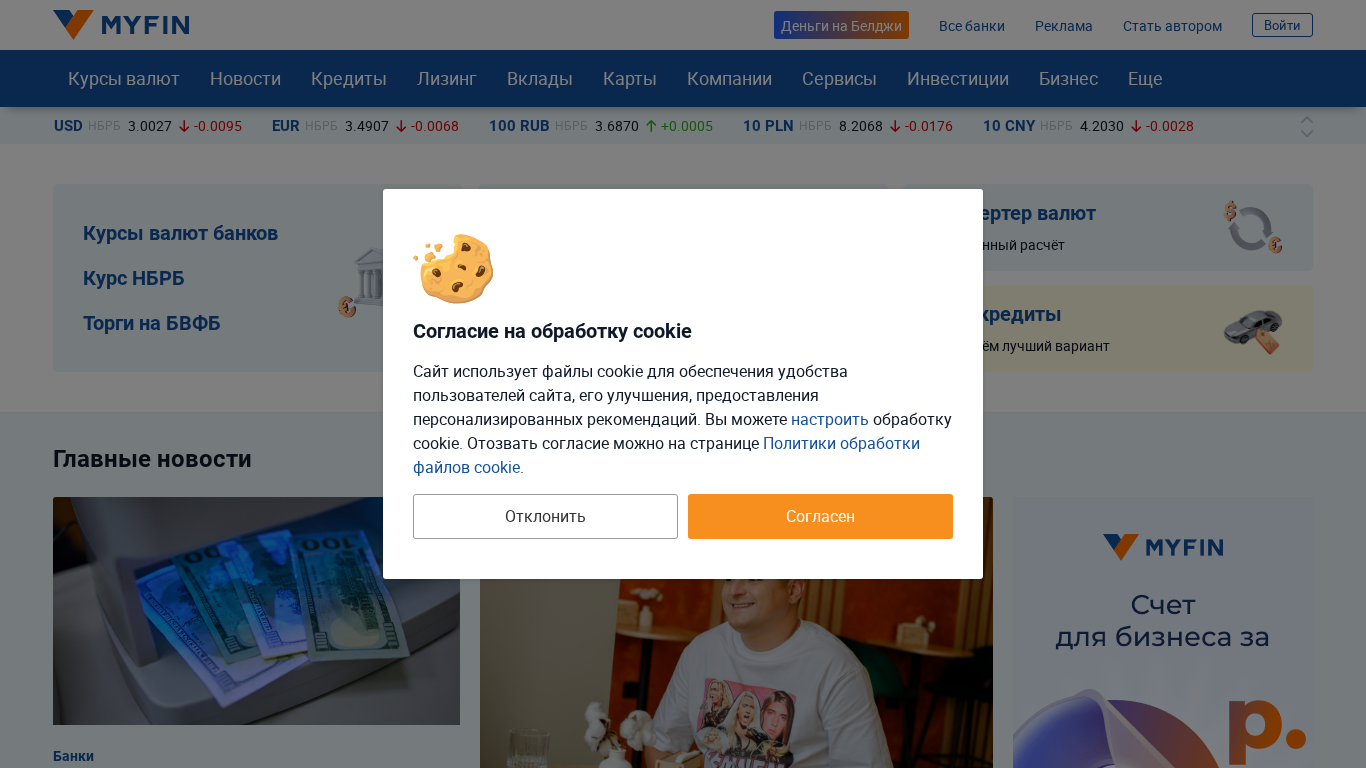Click up chevron on currency ticker

point(1306,120)
